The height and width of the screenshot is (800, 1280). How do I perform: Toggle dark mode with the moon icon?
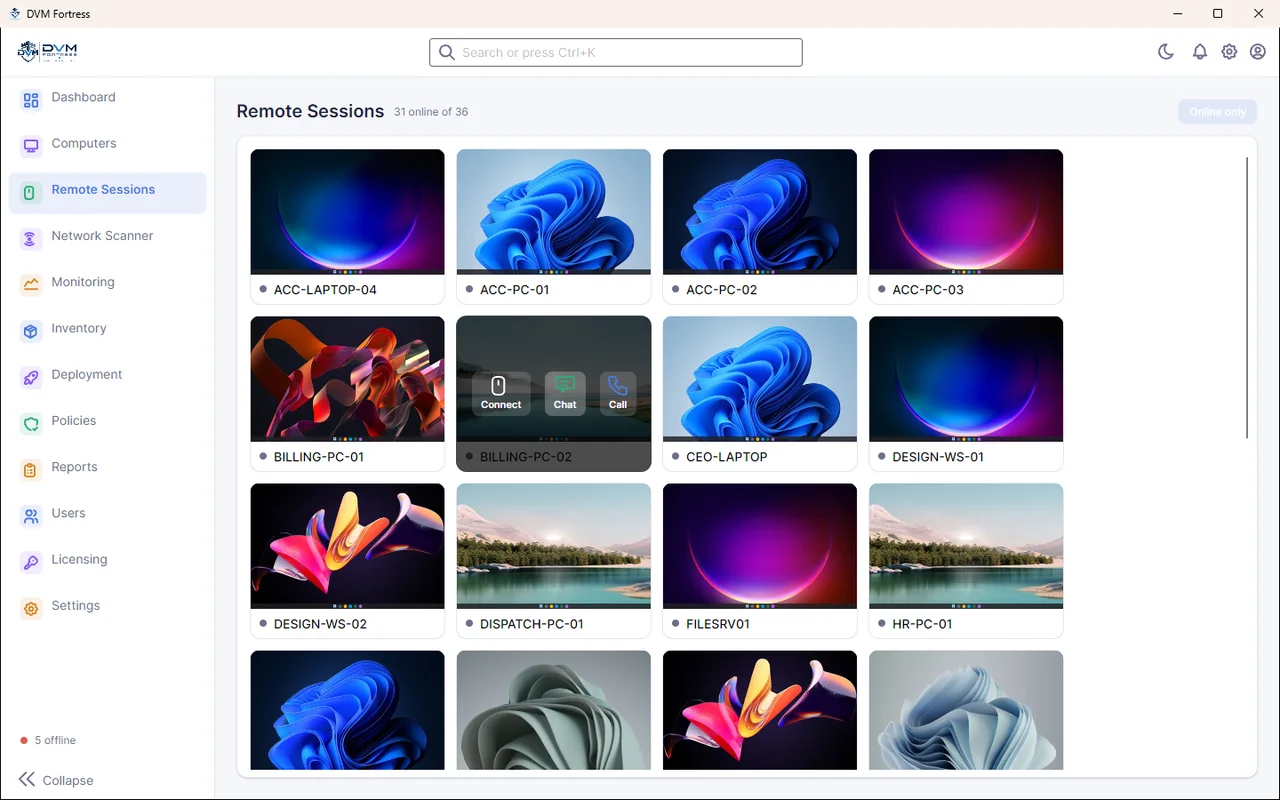click(1166, 52)
